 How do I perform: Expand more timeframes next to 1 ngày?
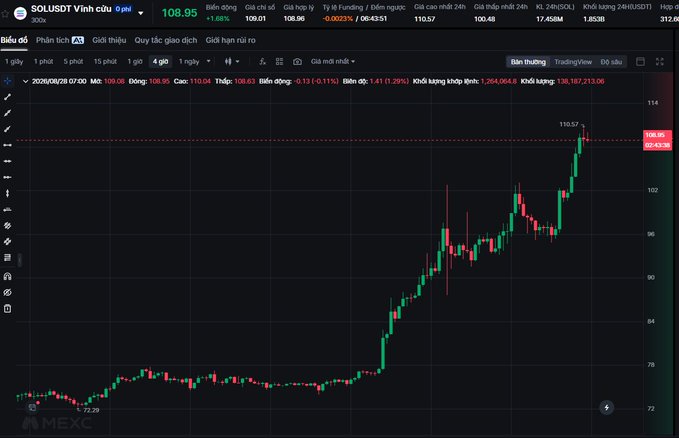pos(208,61)
